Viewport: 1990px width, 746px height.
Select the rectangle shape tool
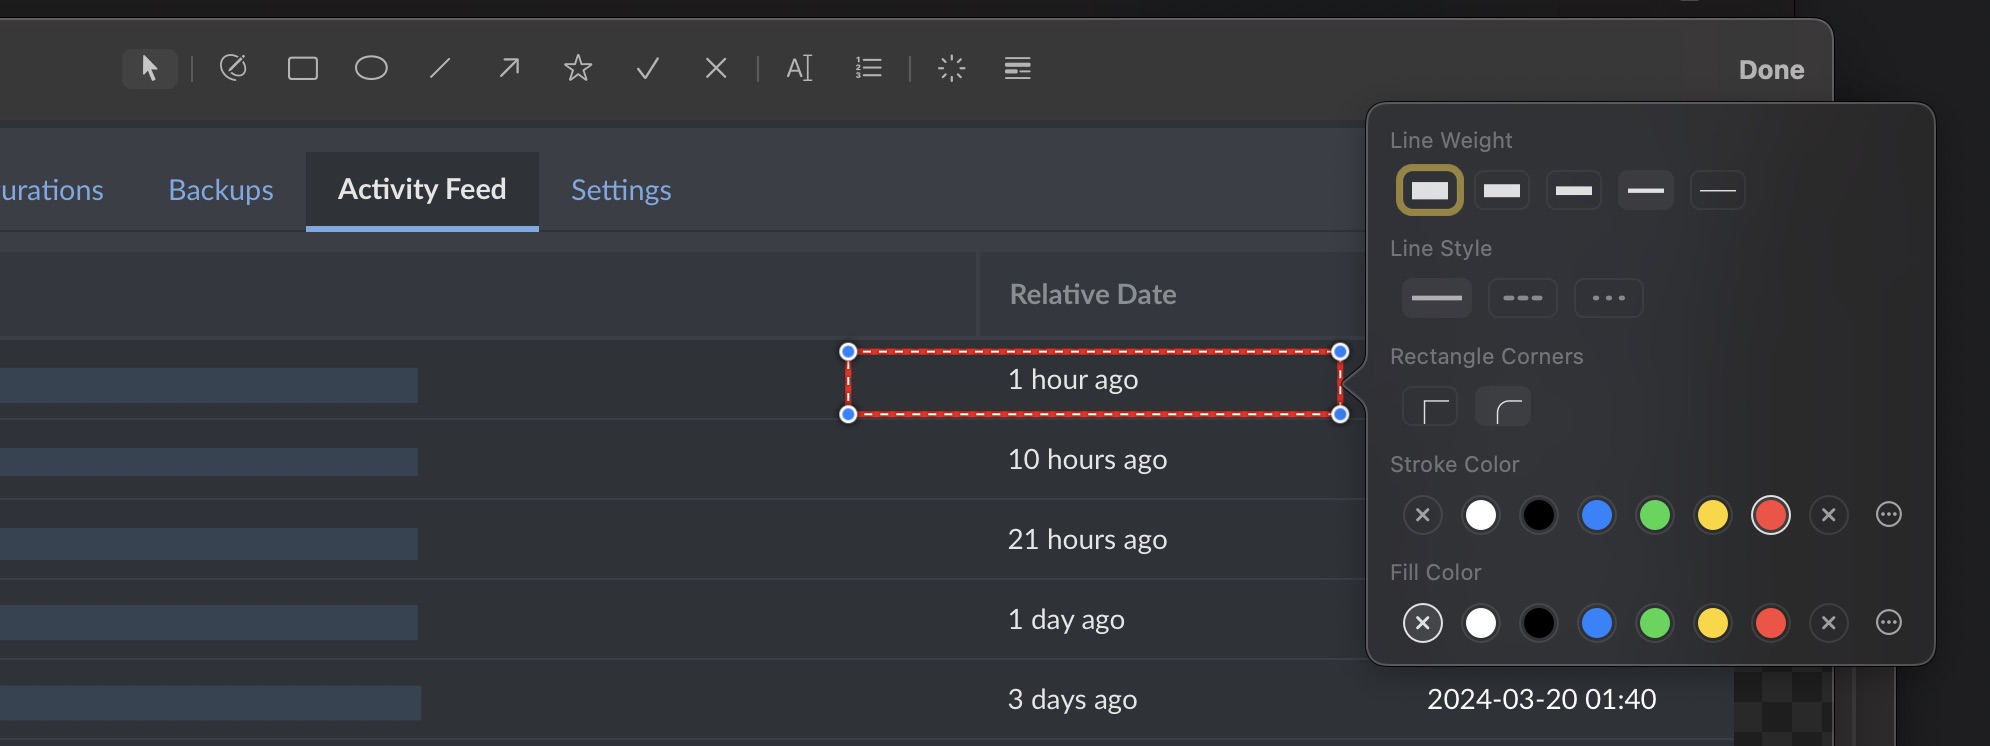pos(302,68)
